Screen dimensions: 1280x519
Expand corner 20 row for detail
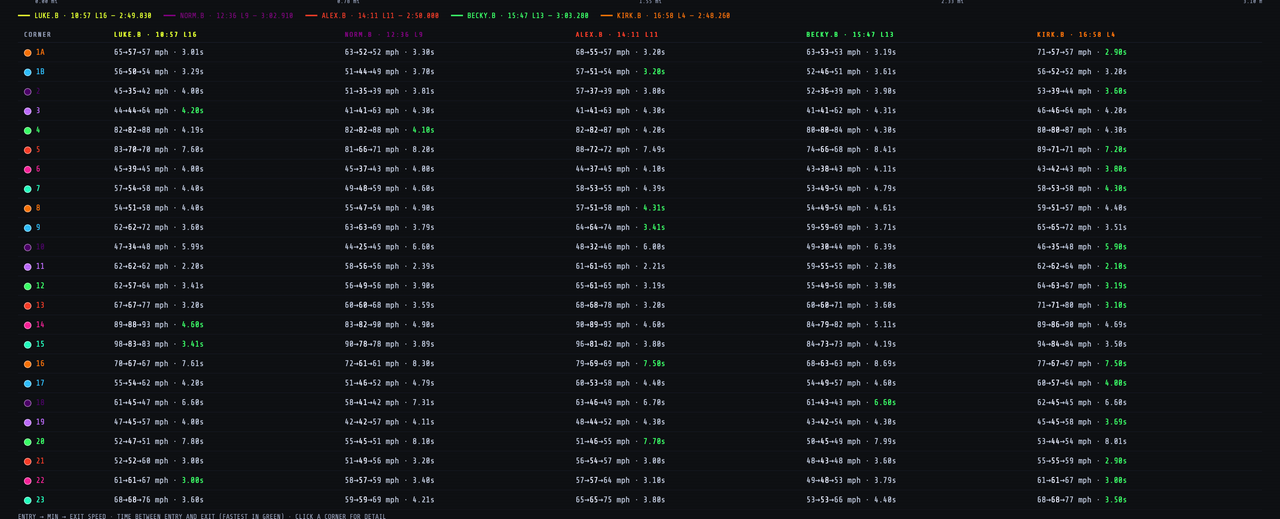(x=640, y=442)
